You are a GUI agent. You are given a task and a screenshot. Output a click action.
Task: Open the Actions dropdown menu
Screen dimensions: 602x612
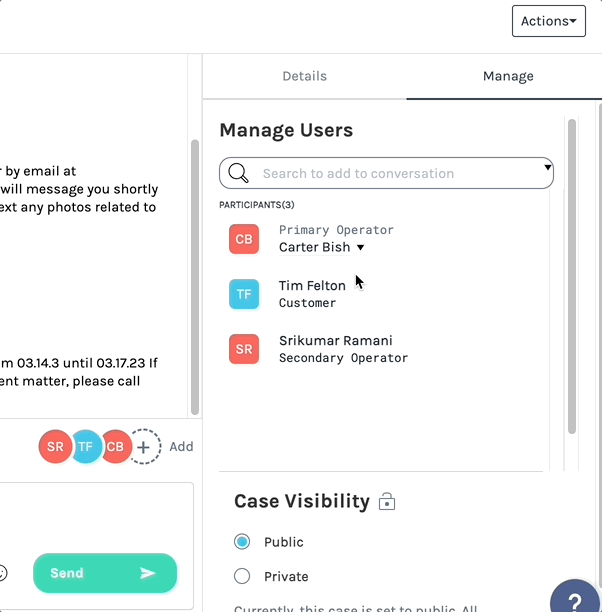click(x=548, y=21)
